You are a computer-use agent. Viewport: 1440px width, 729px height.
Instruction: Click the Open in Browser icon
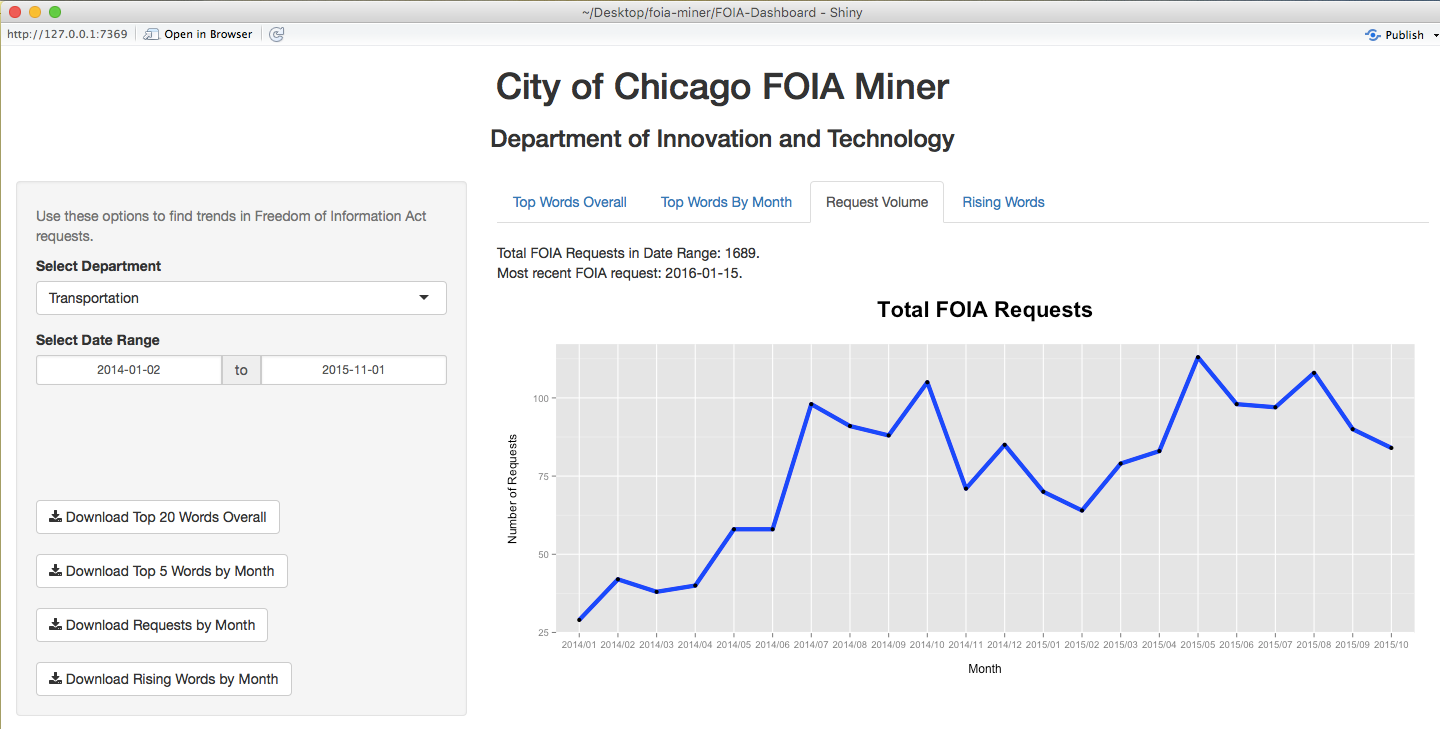click(152, 34)
